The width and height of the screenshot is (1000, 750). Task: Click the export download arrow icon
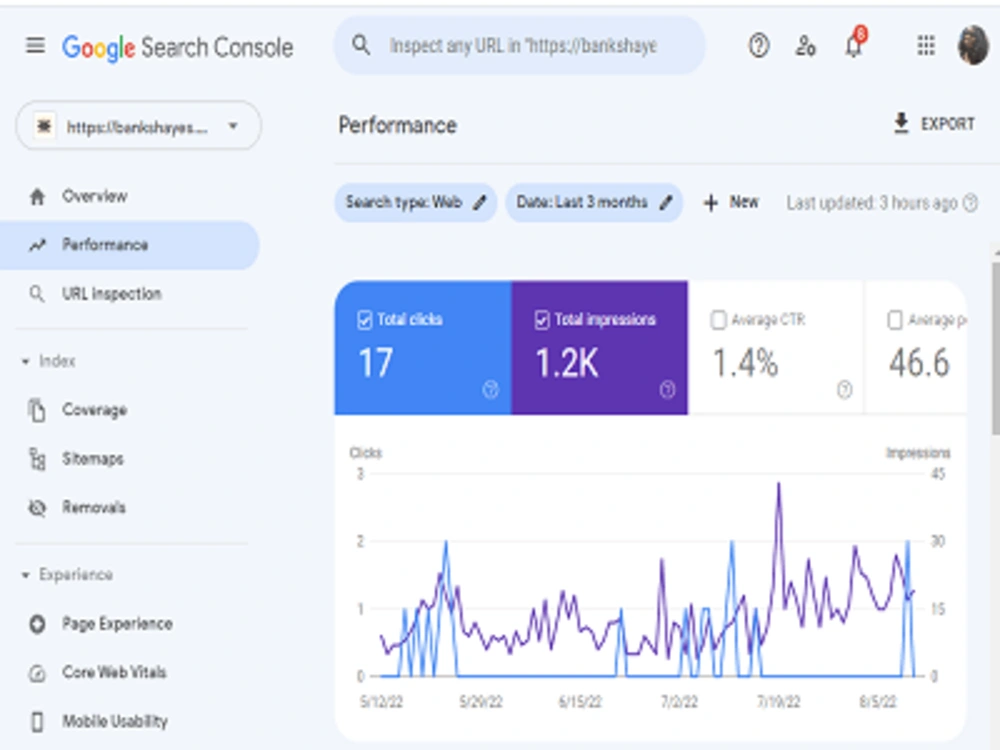pos(901,123)
